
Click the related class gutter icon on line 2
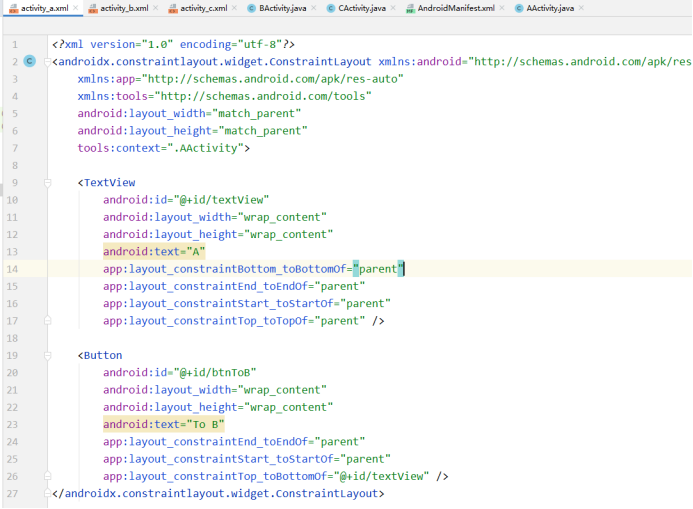pyautogui.click(x=30, y=61)
